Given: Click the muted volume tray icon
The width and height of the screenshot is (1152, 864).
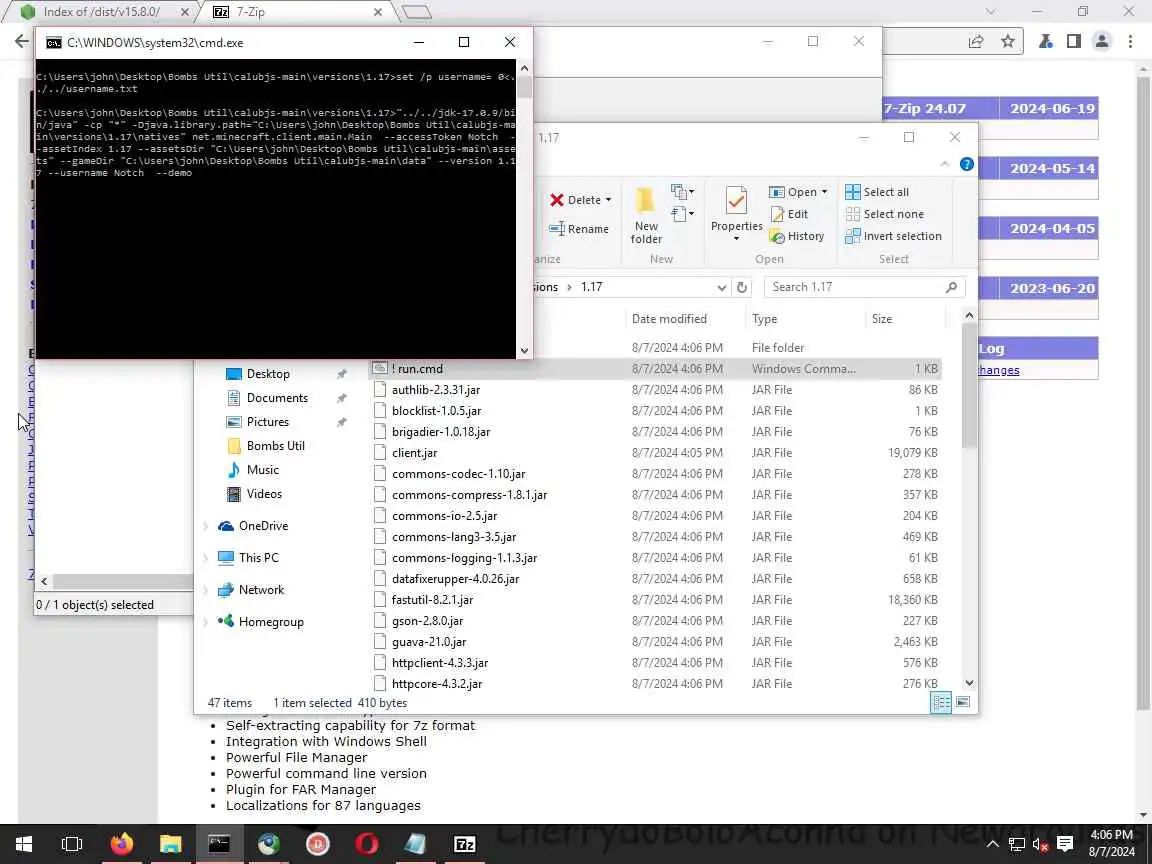Looking at the screenshot, I should tap(1040, 844).
